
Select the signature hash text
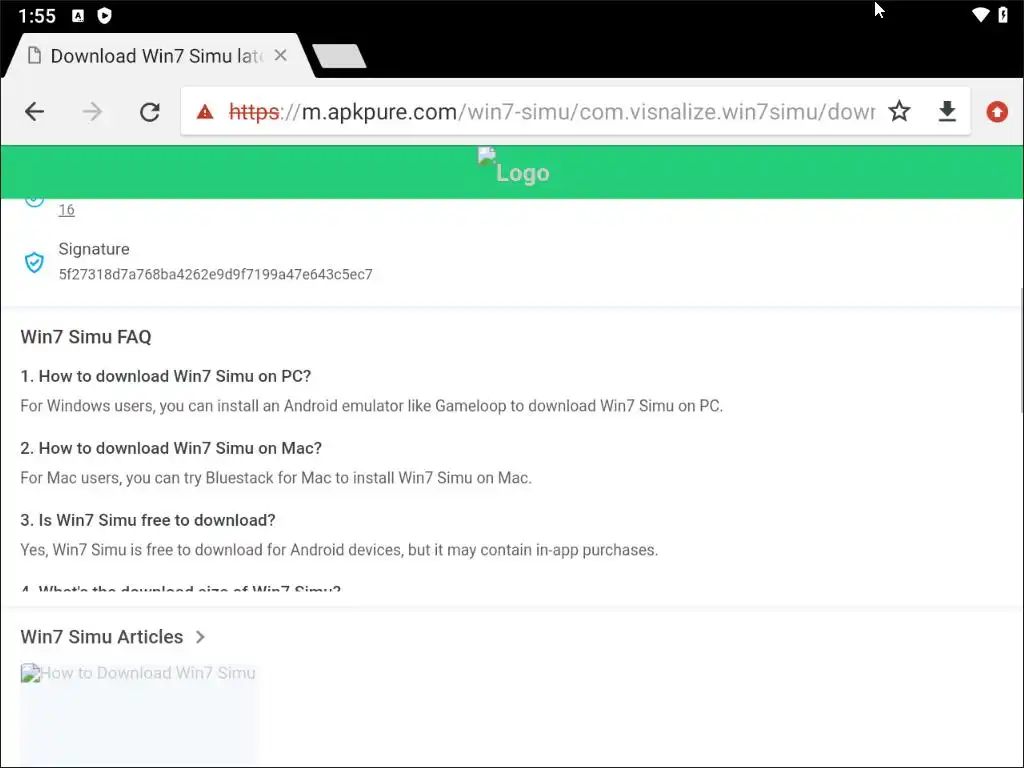216,274
